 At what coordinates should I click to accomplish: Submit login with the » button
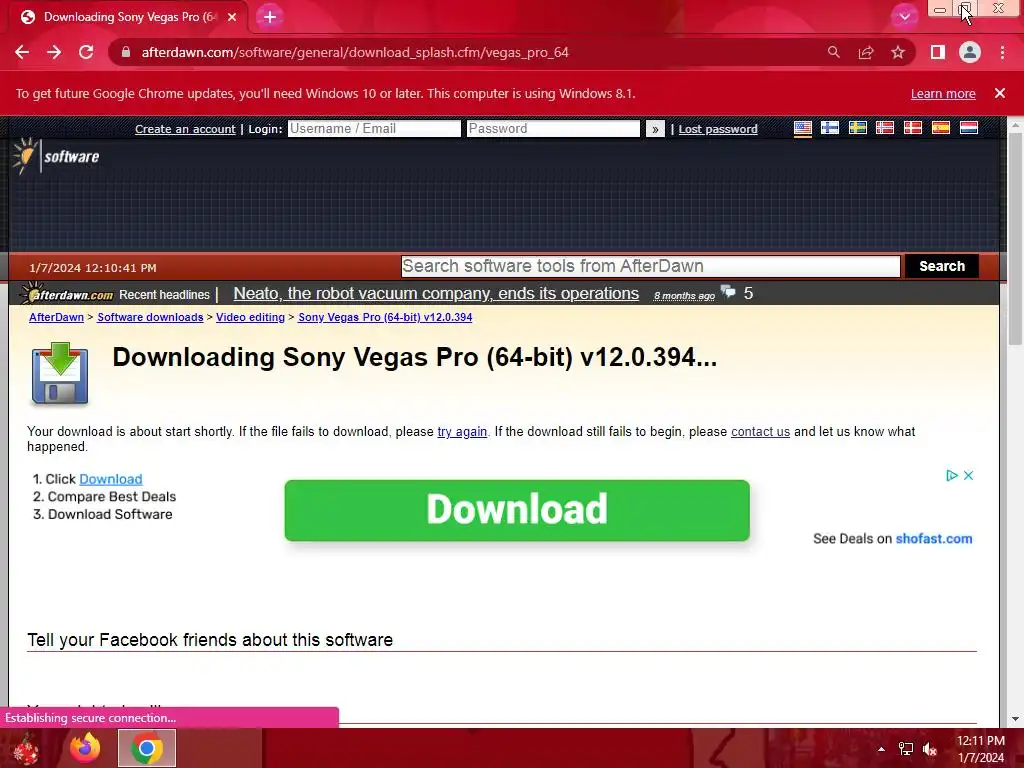point(655,129)
